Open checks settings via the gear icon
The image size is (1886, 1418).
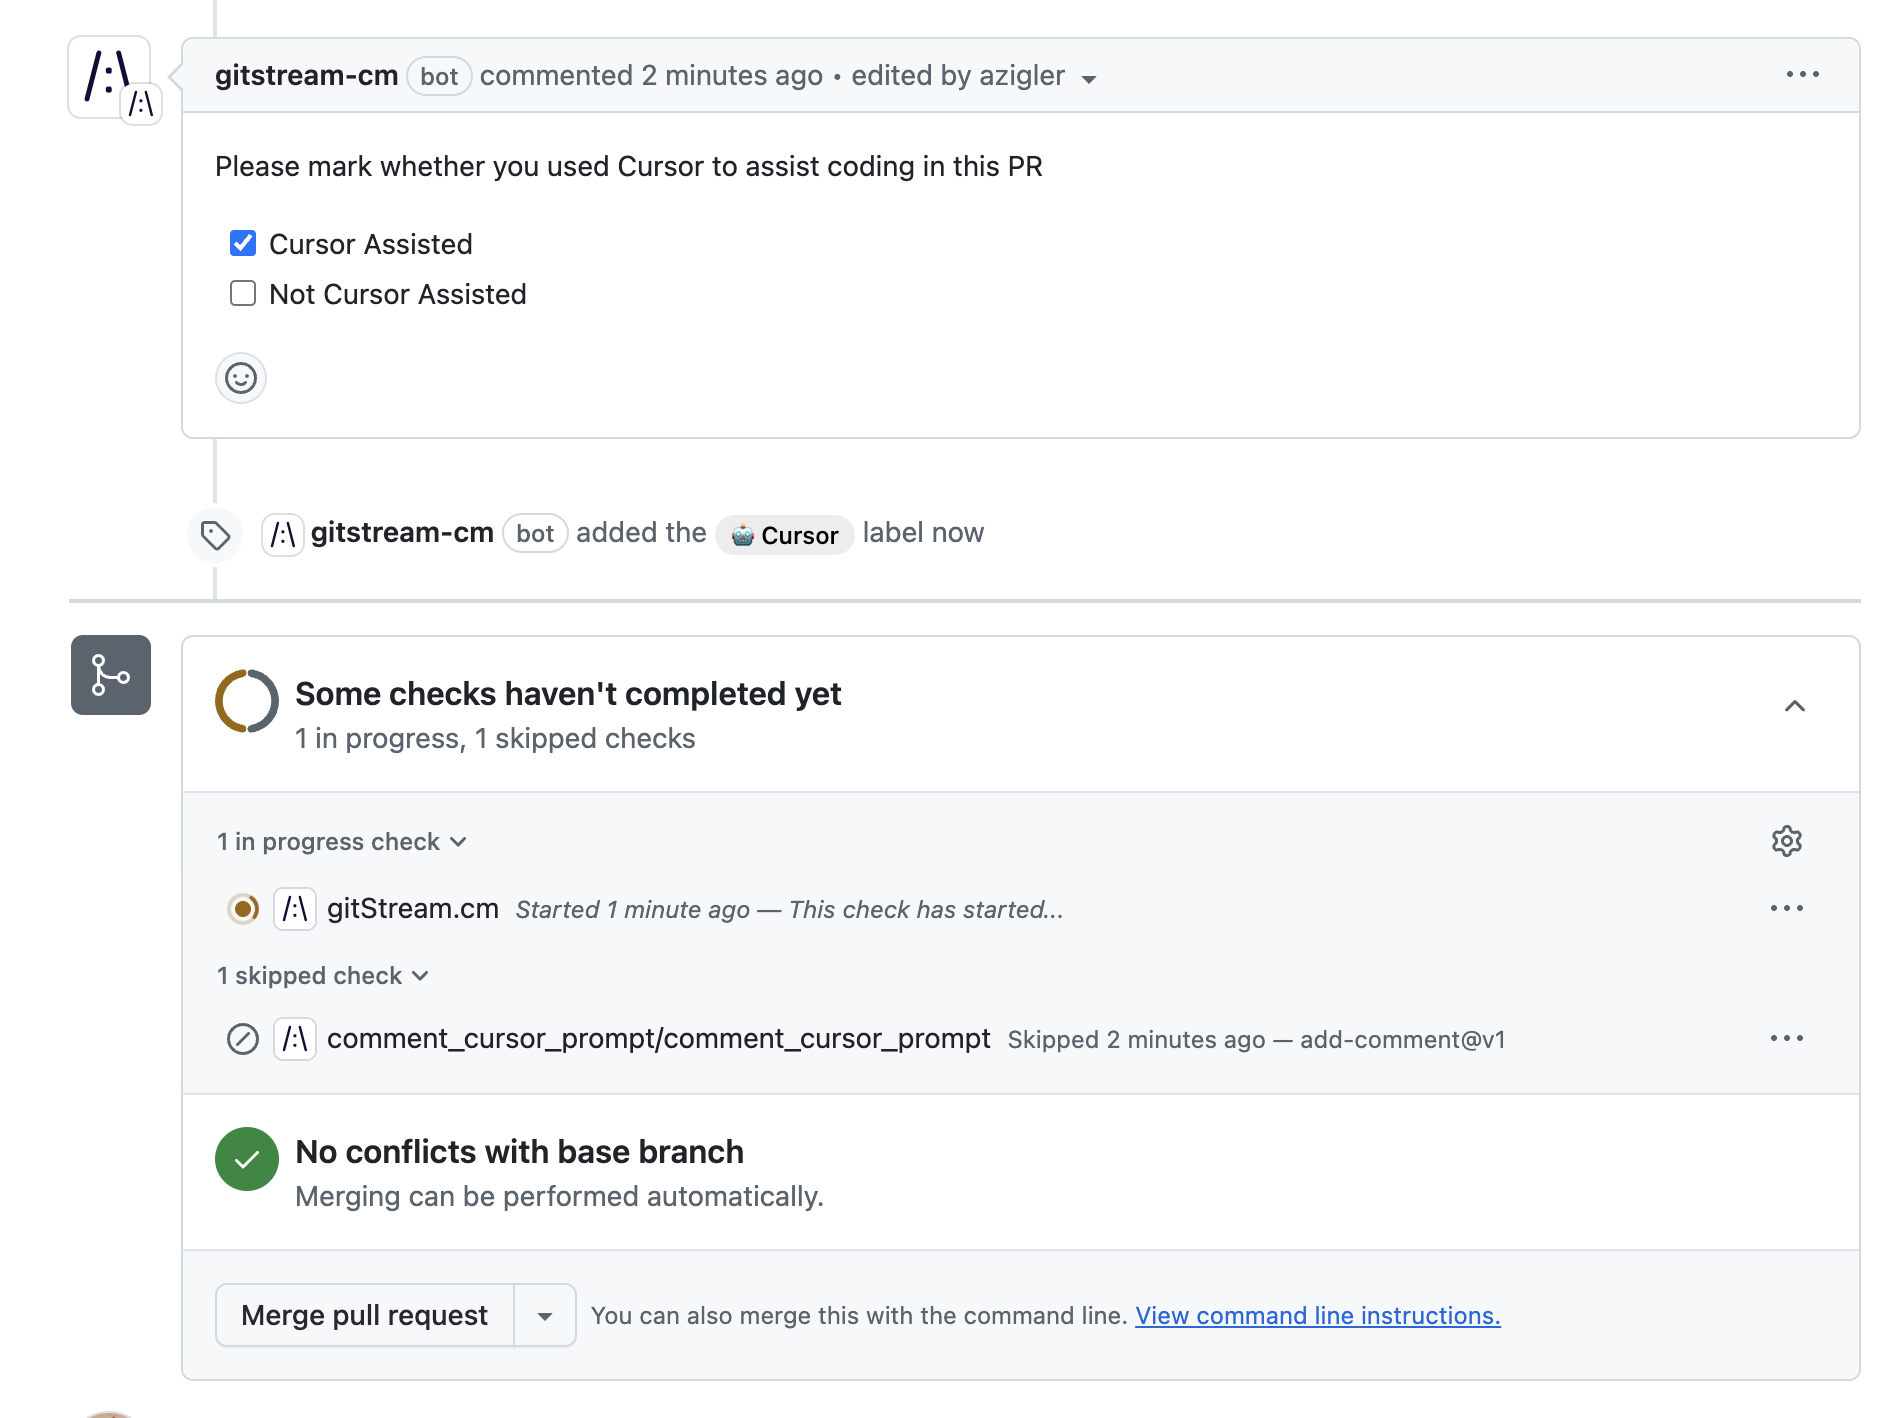coord(1787,841)
